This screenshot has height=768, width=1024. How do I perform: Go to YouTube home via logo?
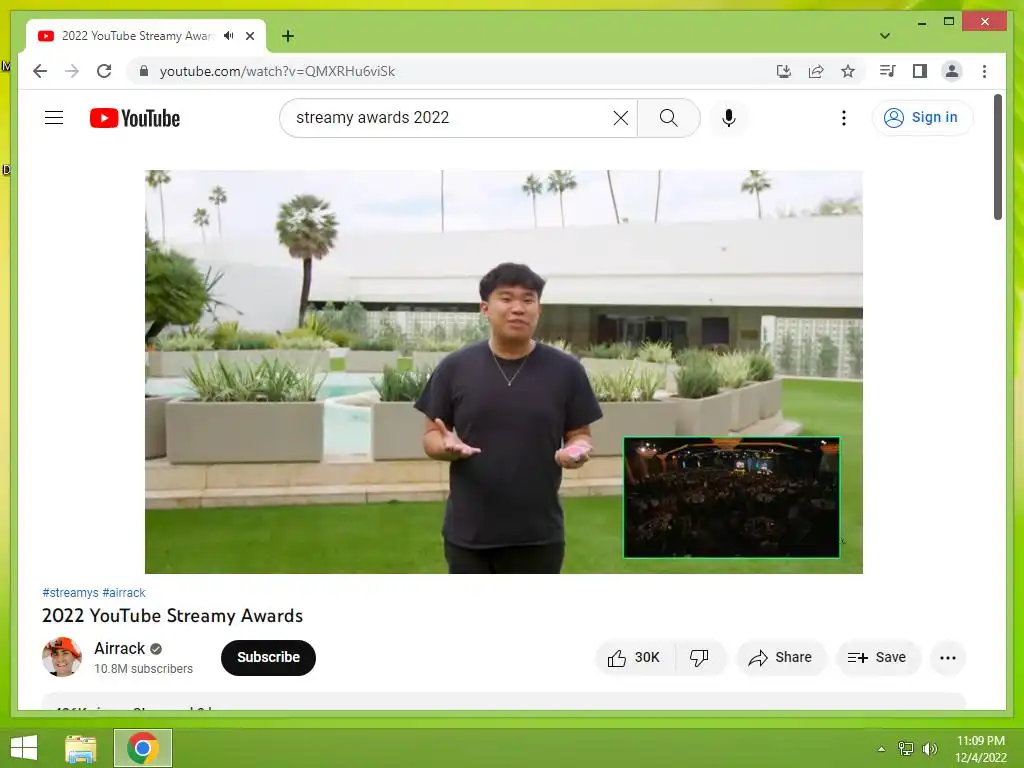135,118
